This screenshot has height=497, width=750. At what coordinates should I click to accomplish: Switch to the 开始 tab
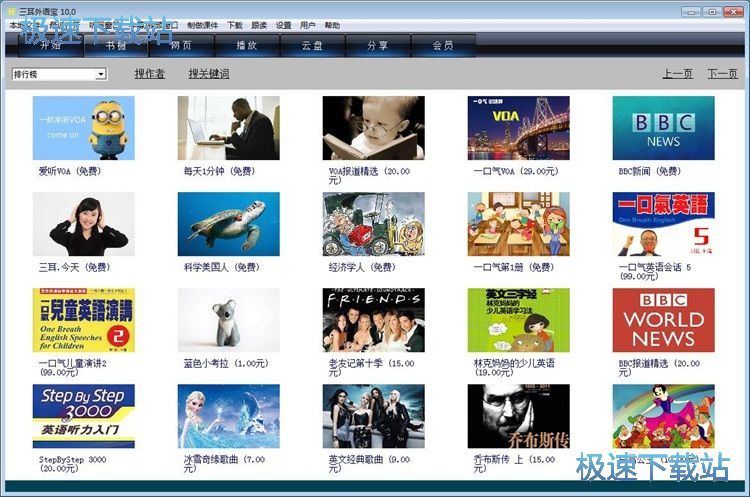(x=51, y=45)
